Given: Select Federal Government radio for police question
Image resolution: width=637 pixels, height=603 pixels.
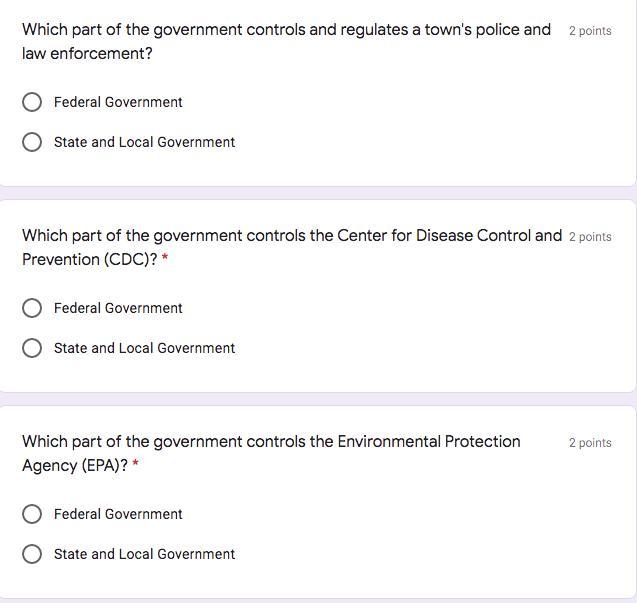Looking at the screenshot, I should click(32, 102).
